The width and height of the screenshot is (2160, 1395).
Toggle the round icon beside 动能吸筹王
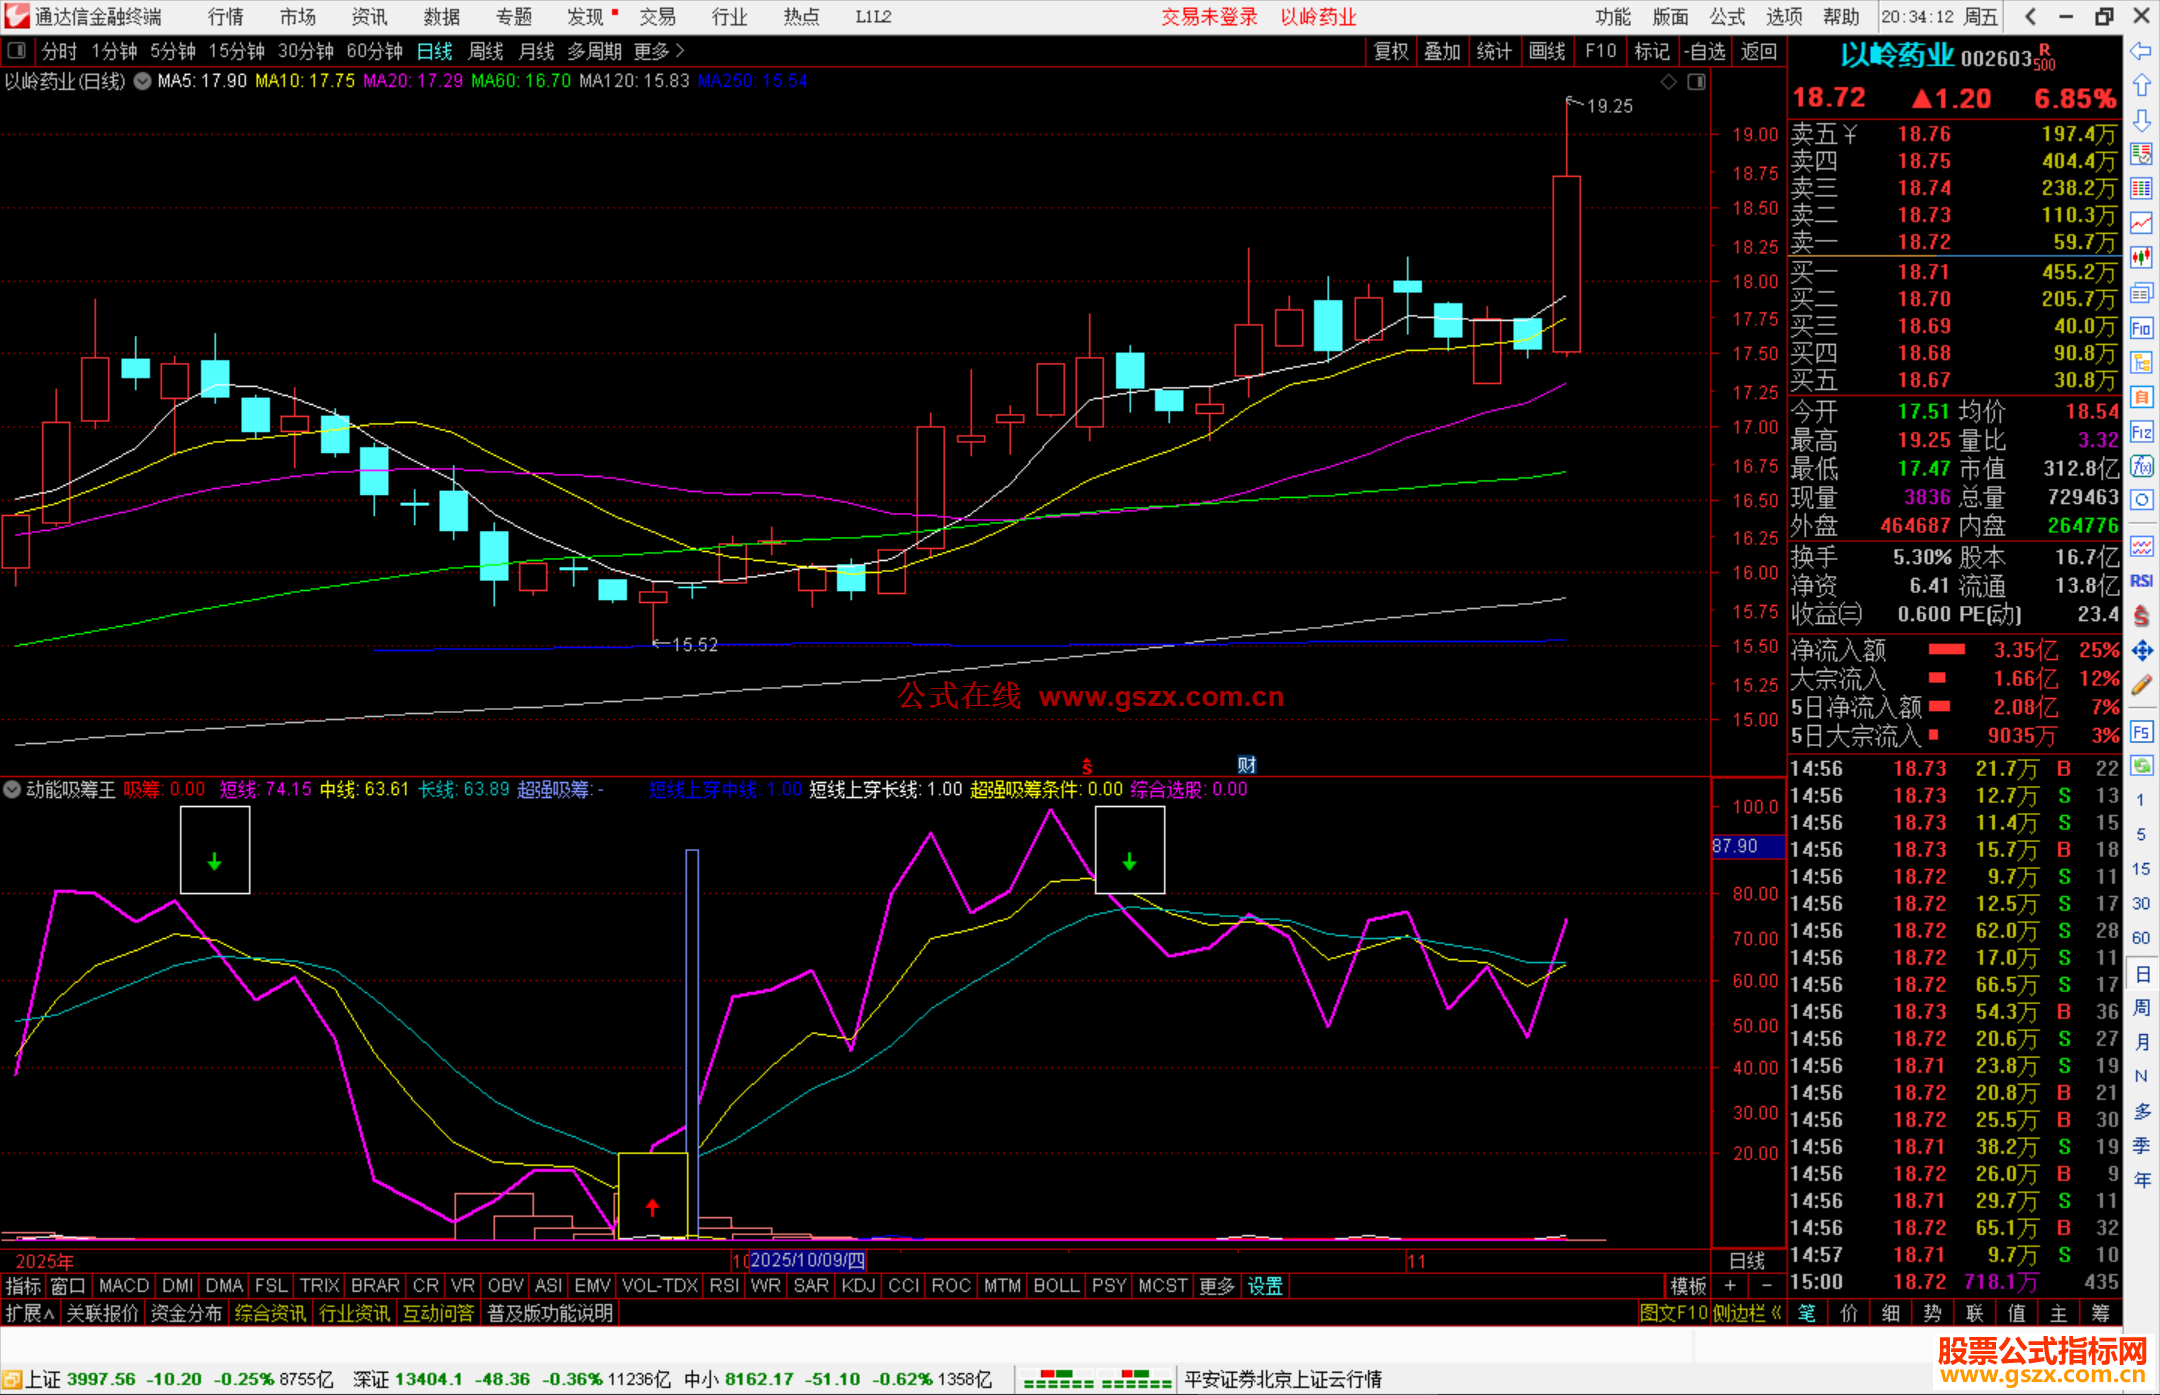[x=12, y=790]
